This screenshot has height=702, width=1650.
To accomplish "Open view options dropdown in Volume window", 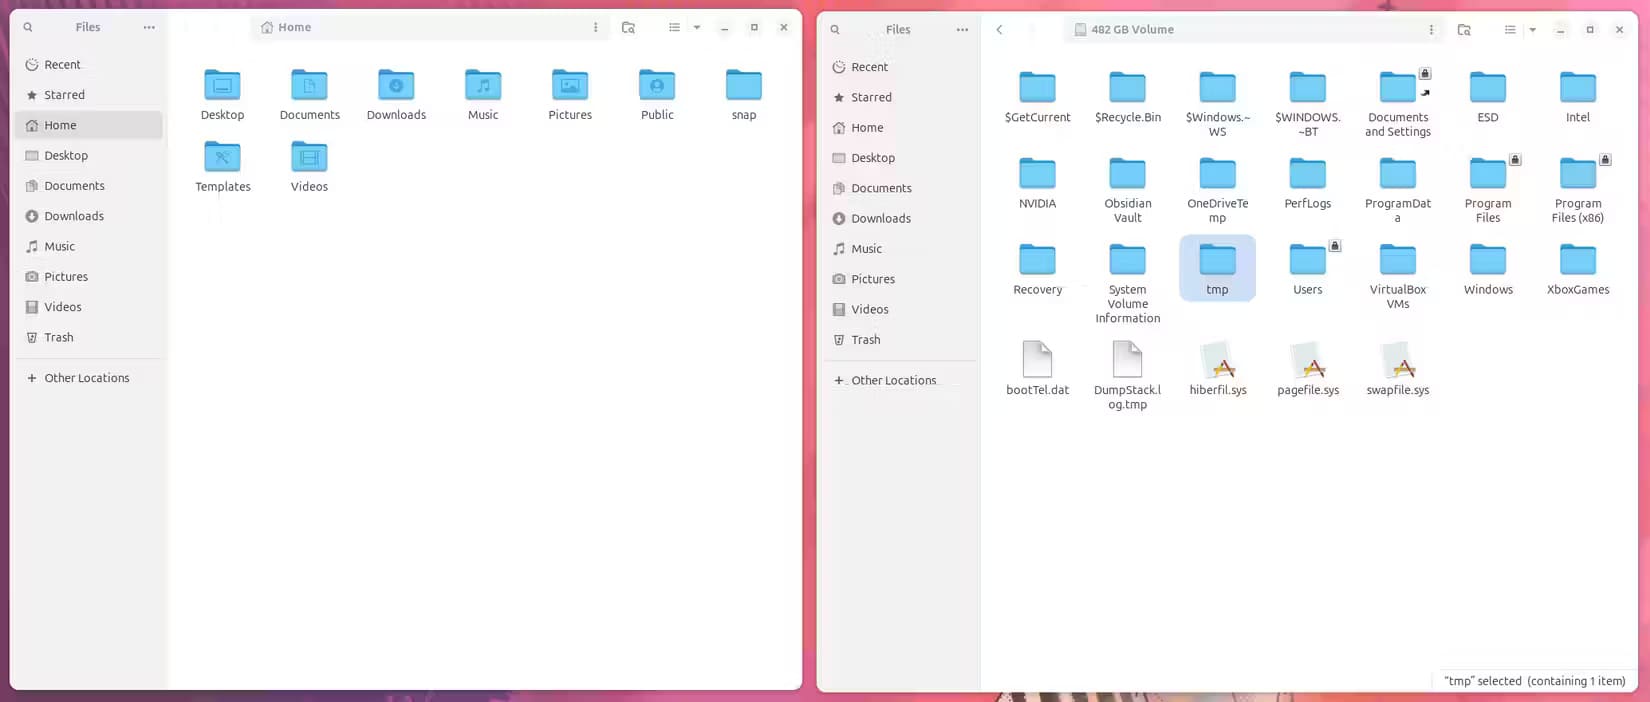I will [1532, 29].
